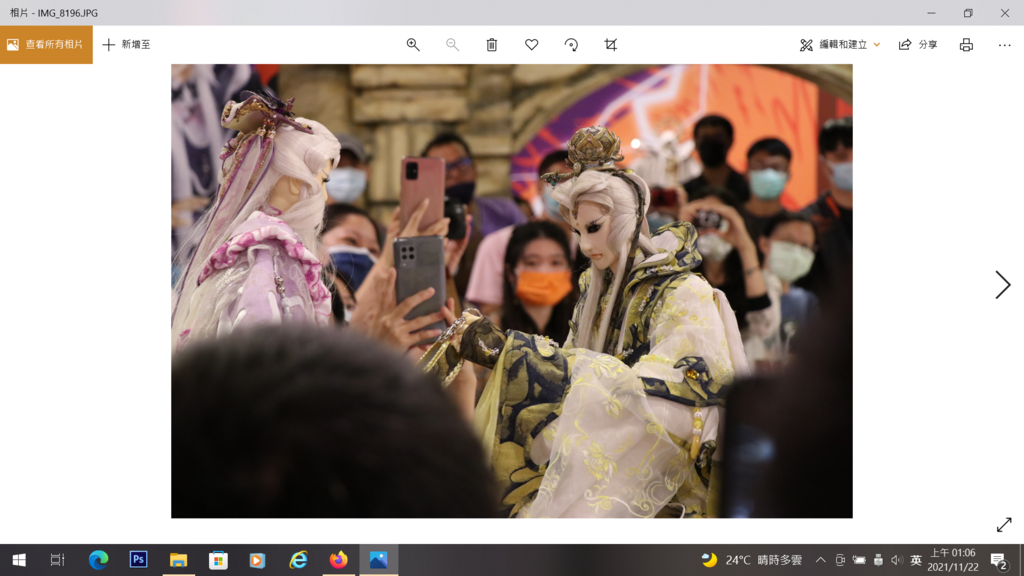Zoom in on the photo

(x=413, y=44)
